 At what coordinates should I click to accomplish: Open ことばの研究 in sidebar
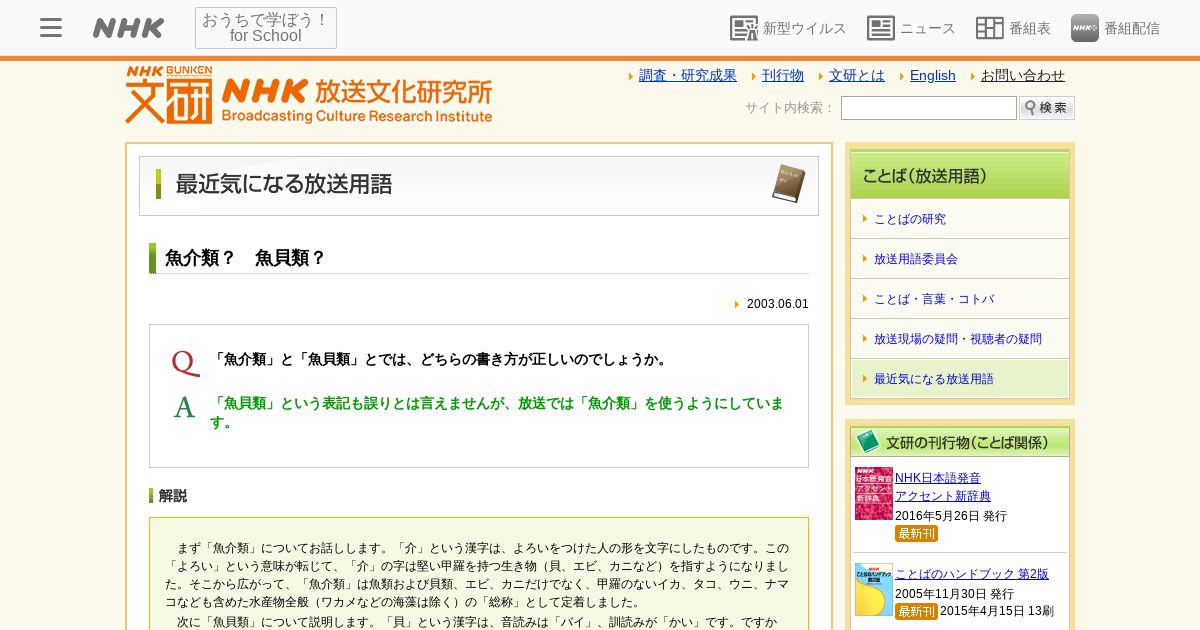pyautogui.click(x=910, y=219)
